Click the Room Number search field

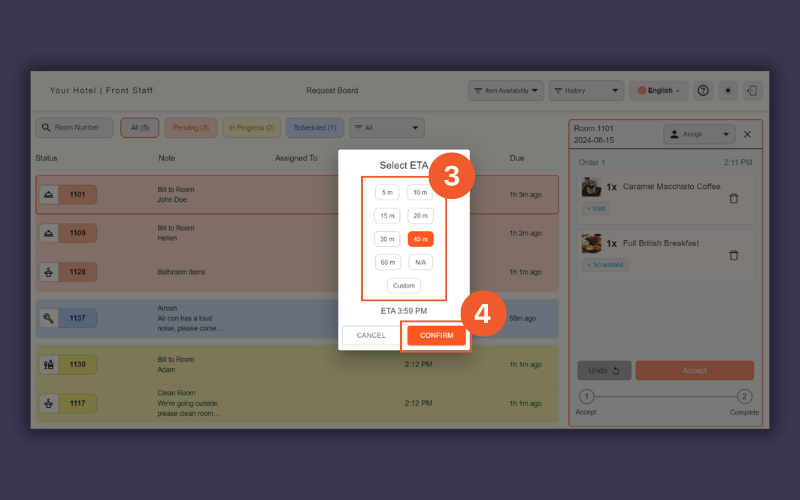(x=75, y=128)
